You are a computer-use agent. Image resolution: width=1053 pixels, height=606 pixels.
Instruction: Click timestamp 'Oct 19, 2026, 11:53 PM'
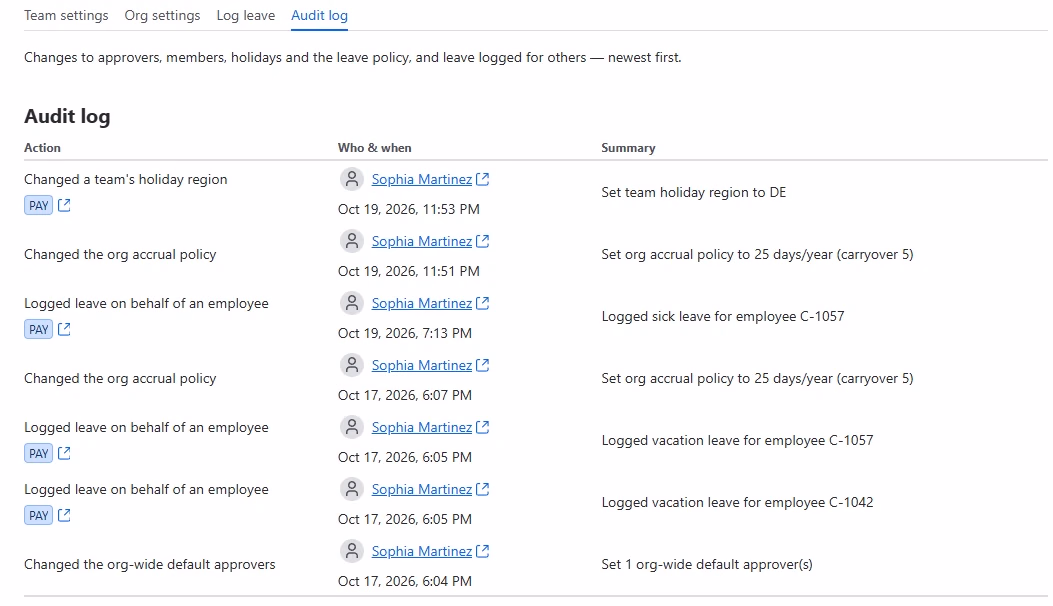click(x=408, y=210)
